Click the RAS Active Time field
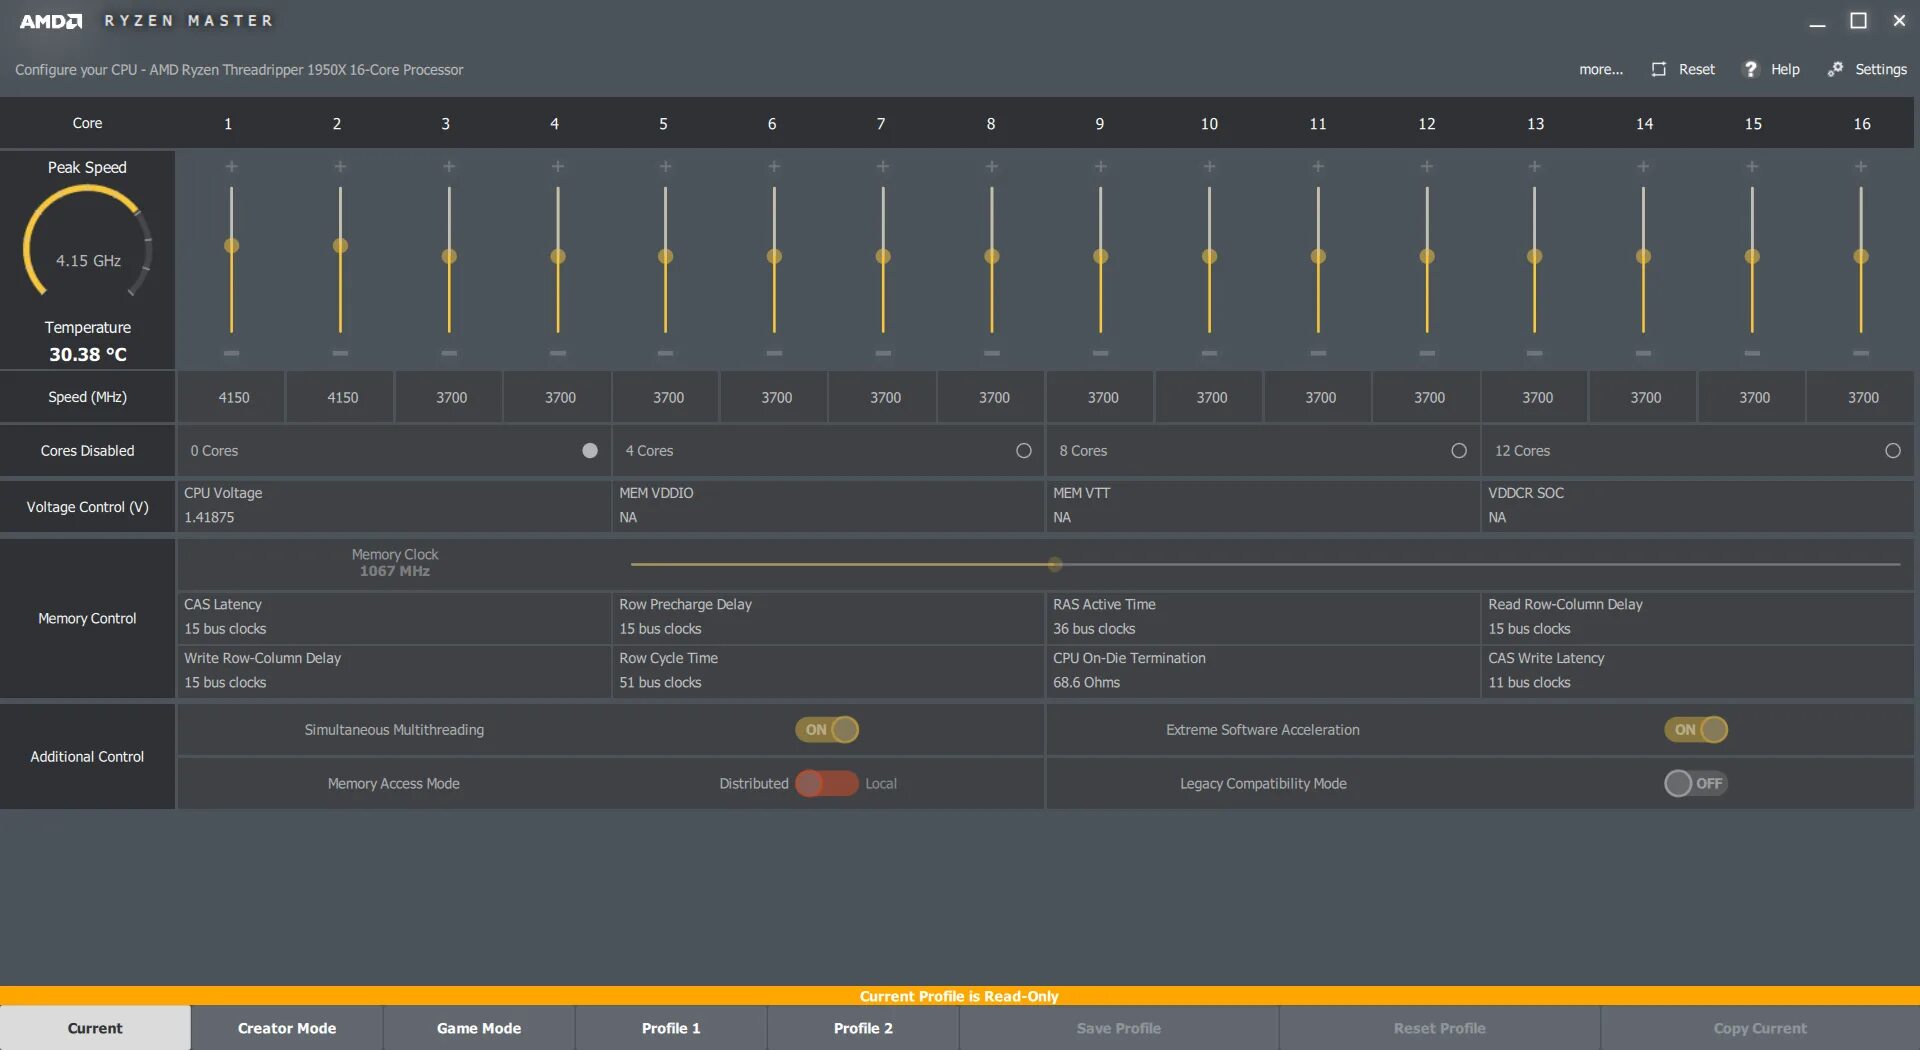The width and height of the screenshot is (1920, 1050). click(x=1263, y=617)
